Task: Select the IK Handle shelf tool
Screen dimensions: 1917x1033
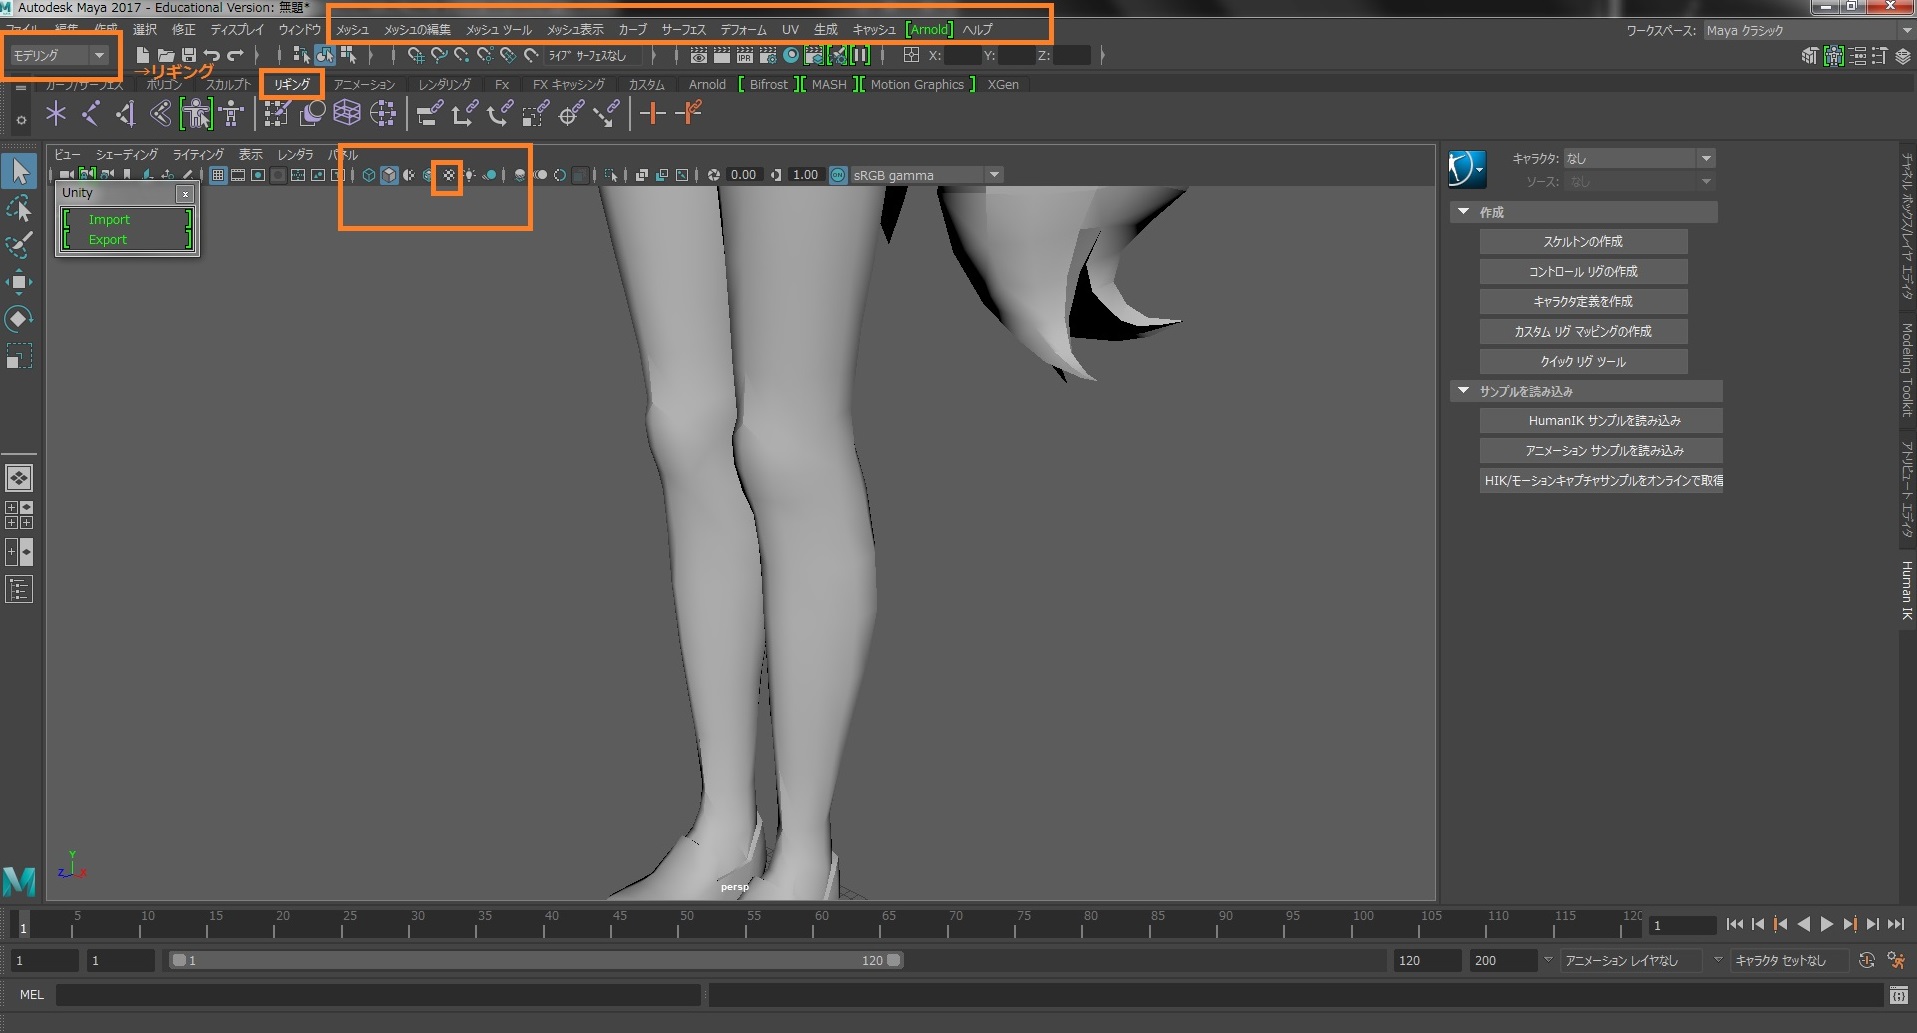Action: 126,114
